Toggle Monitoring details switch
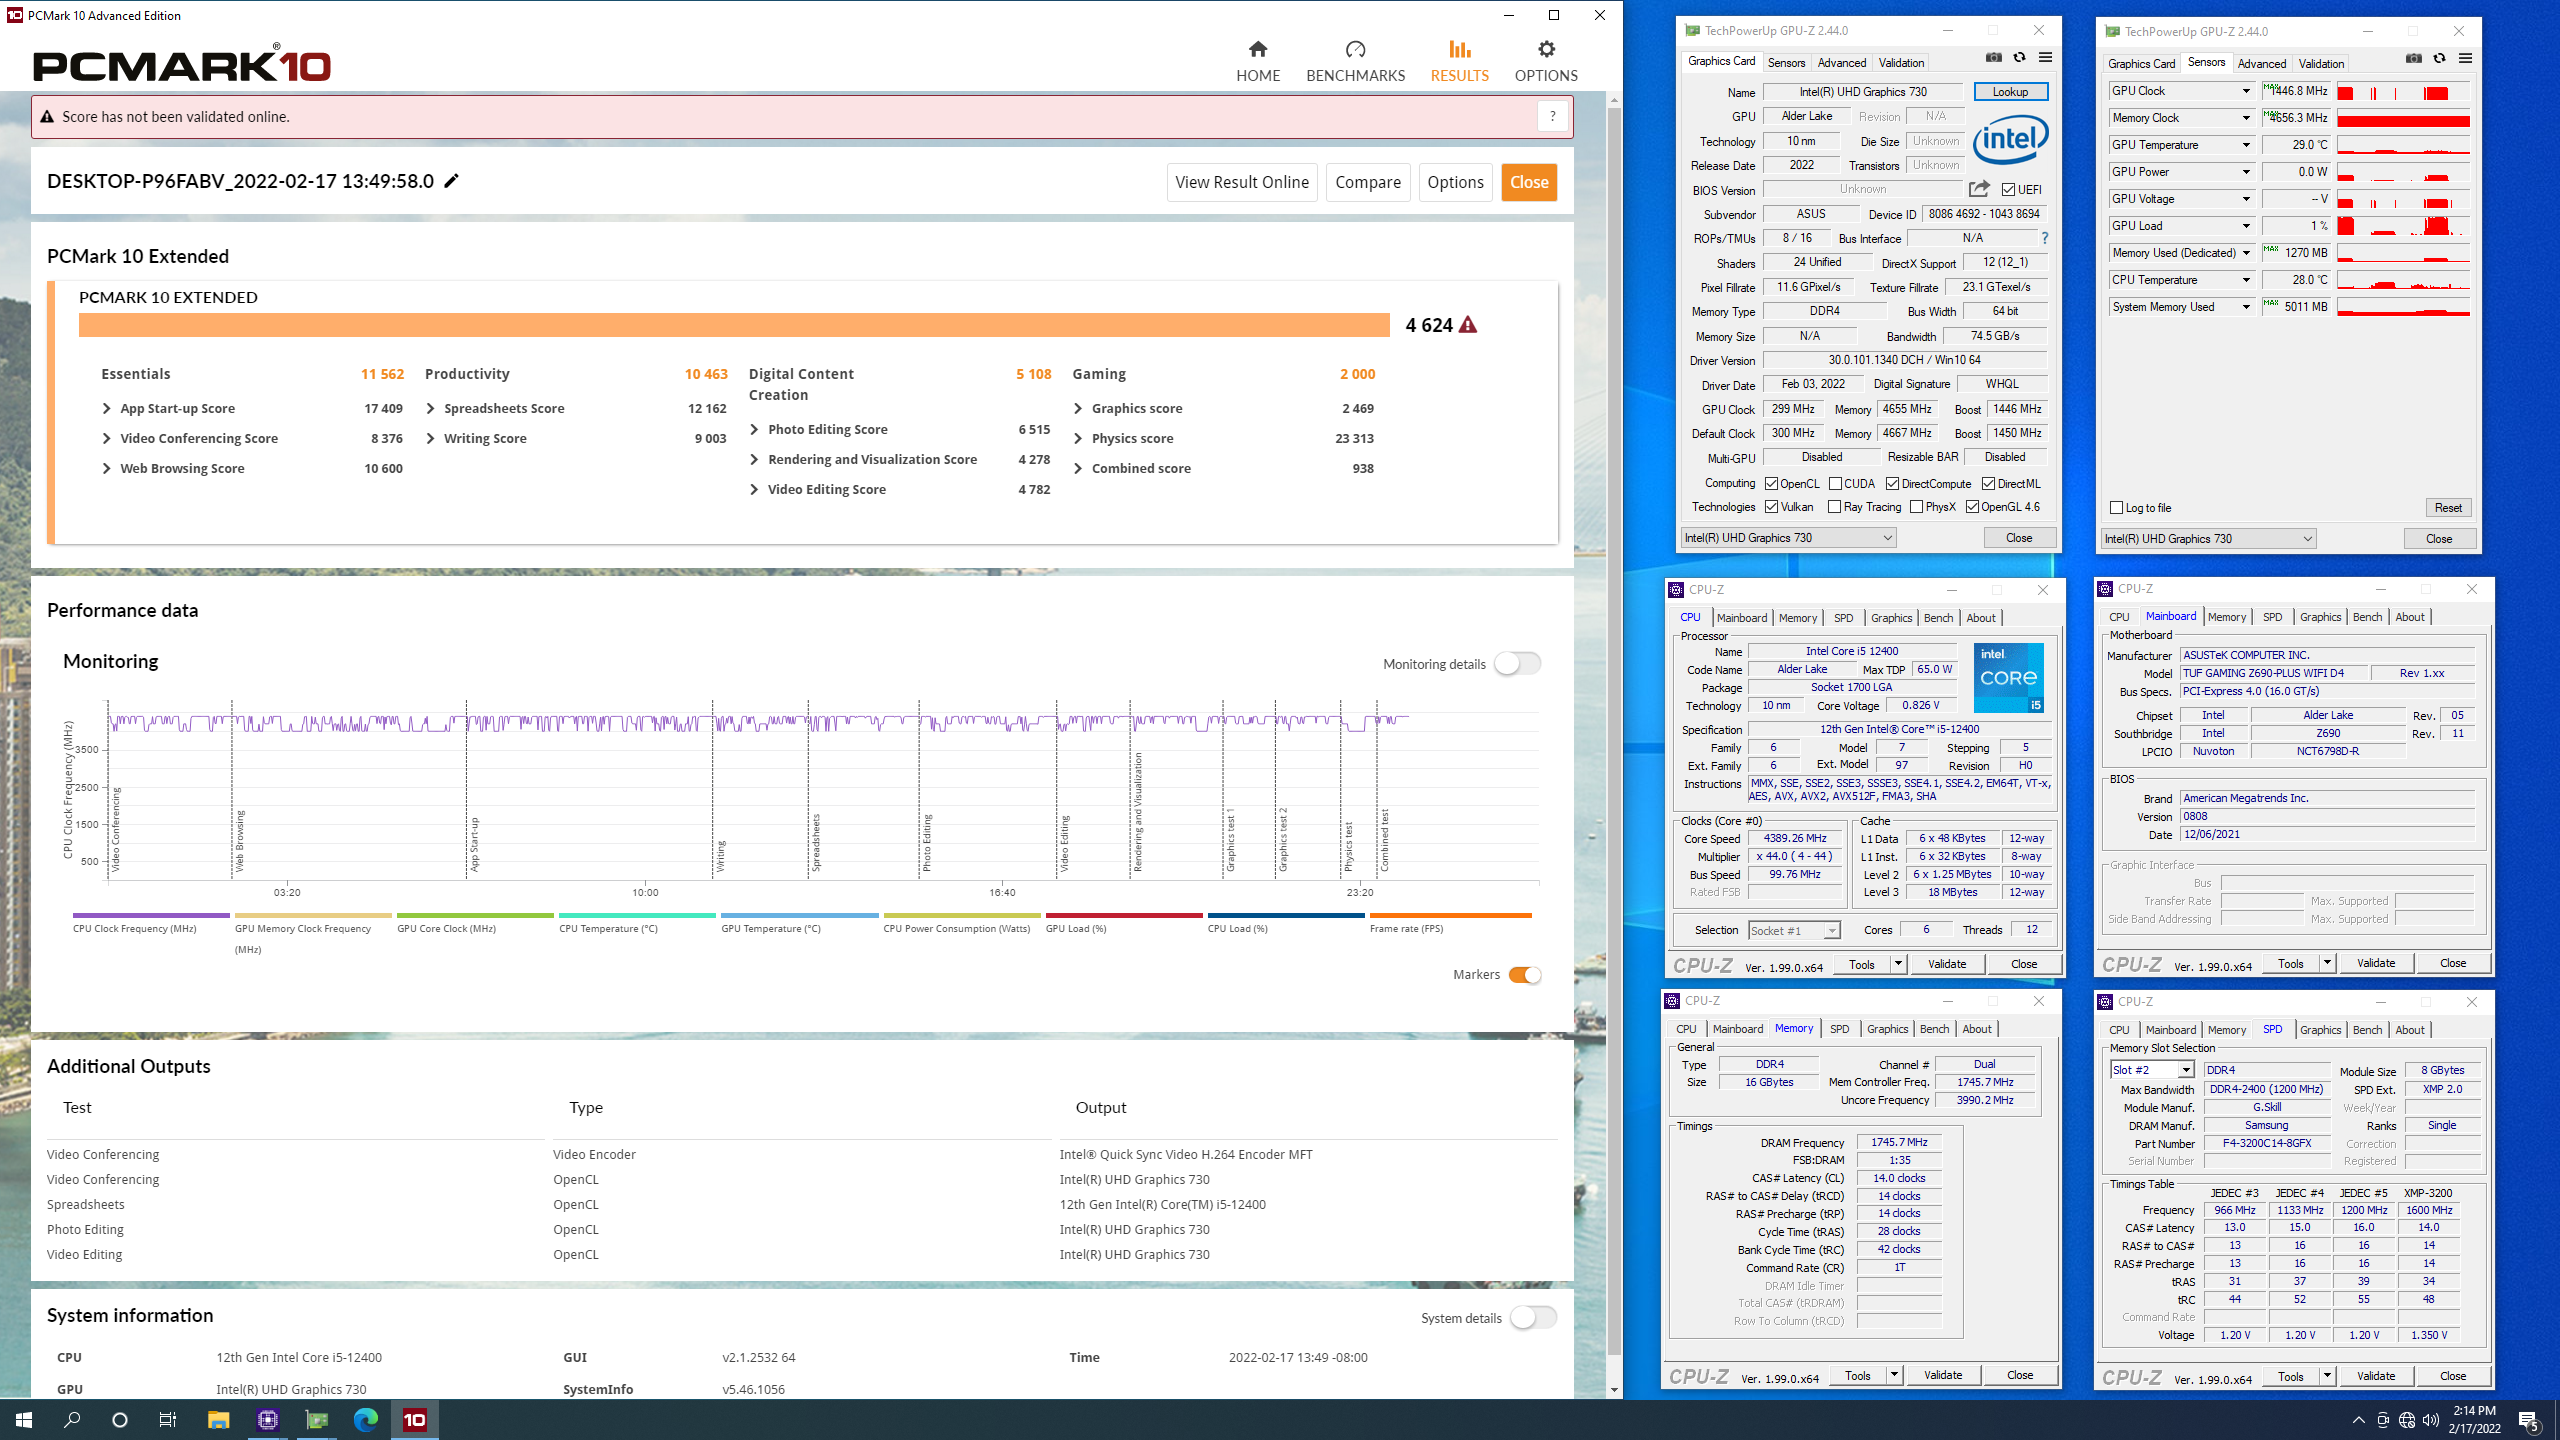Image resolution: width=2560 pixels, height=1440 pixels. pyautogui.click(x=1517, y=663)
